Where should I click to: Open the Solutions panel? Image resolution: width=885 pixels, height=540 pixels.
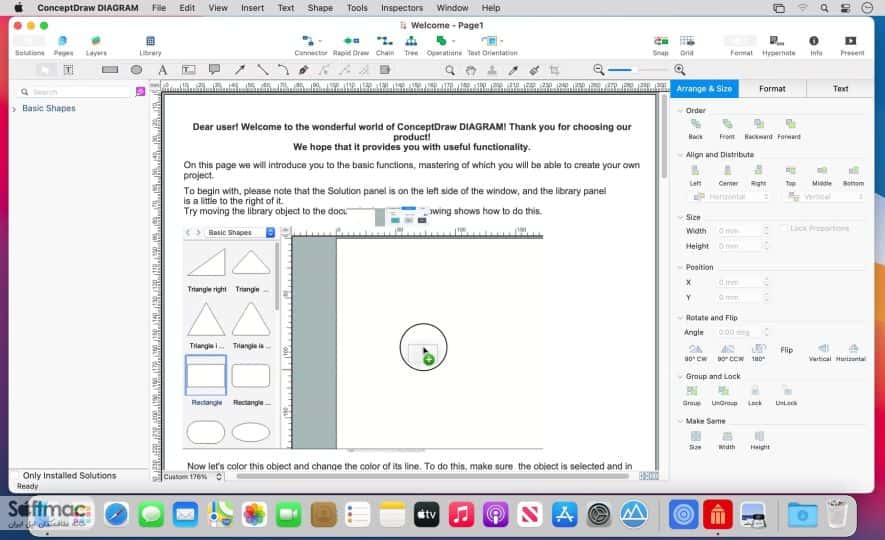point(29,45)
